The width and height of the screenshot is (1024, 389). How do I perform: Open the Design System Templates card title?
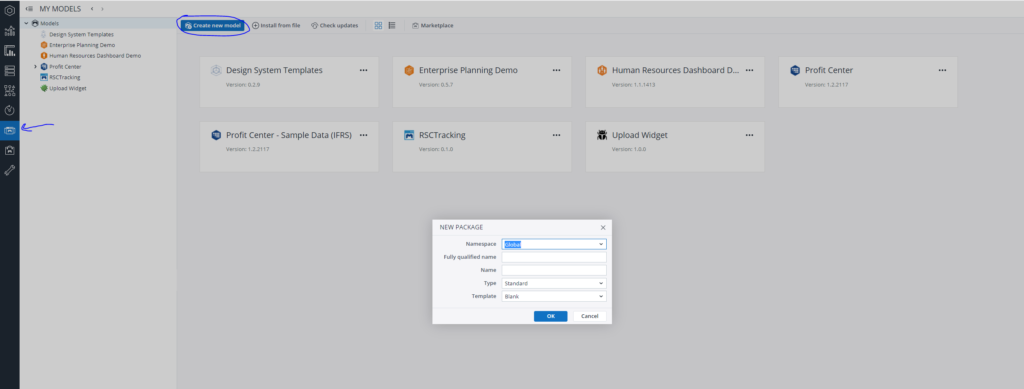click(274, 70)
